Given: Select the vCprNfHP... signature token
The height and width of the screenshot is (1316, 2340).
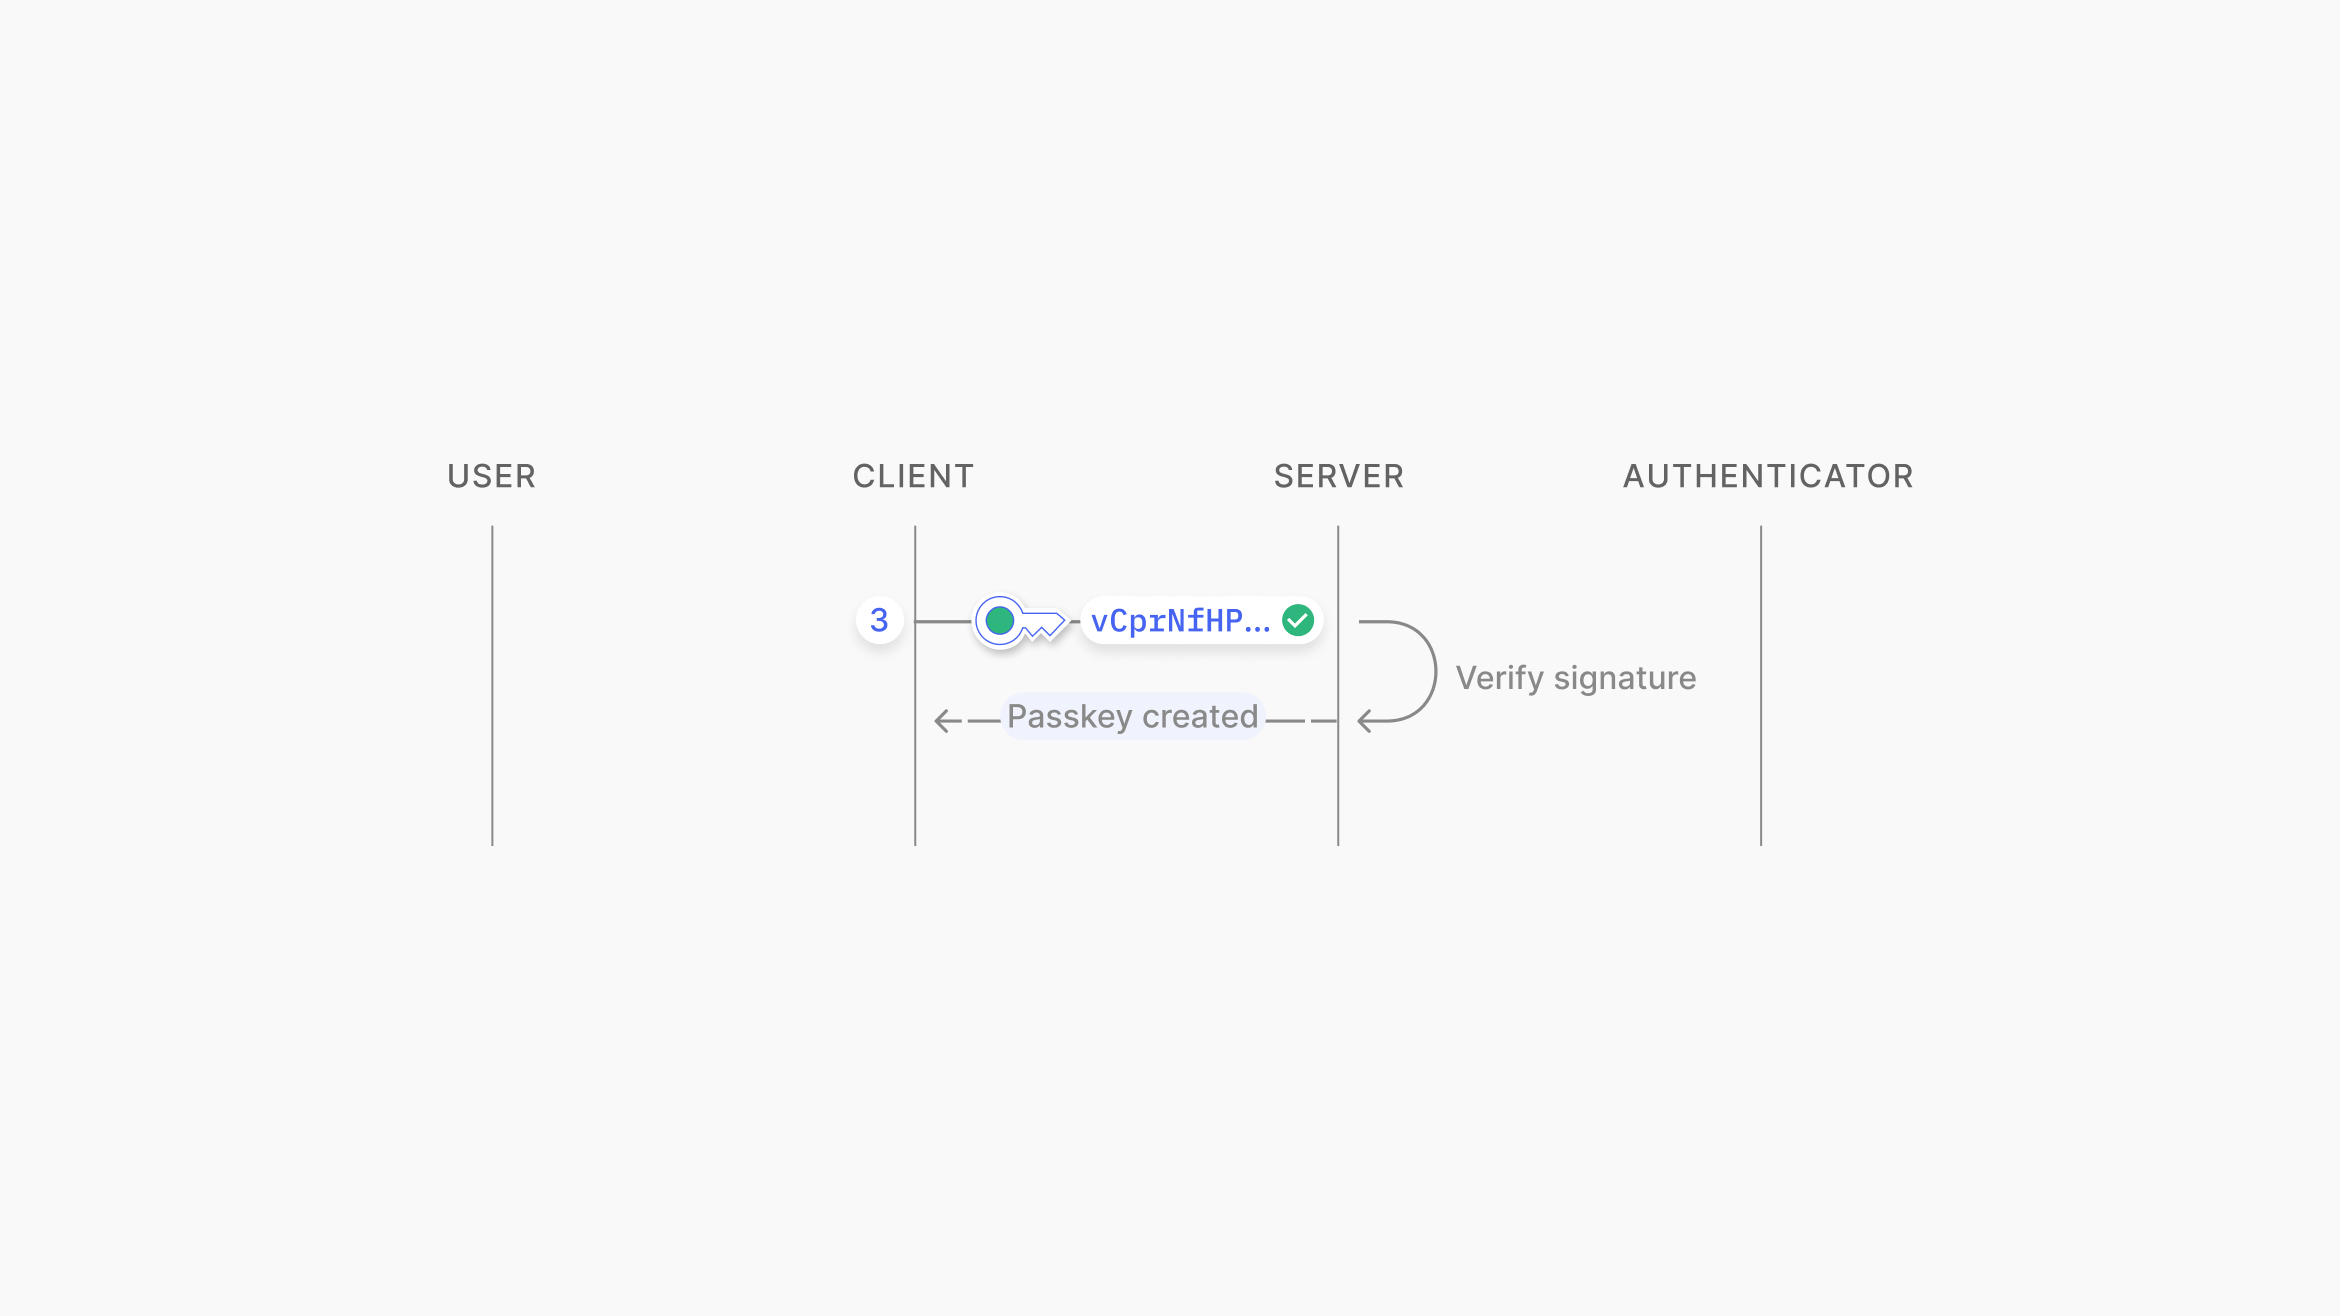Looking at the screenshot, I should tap(1201, 621).
